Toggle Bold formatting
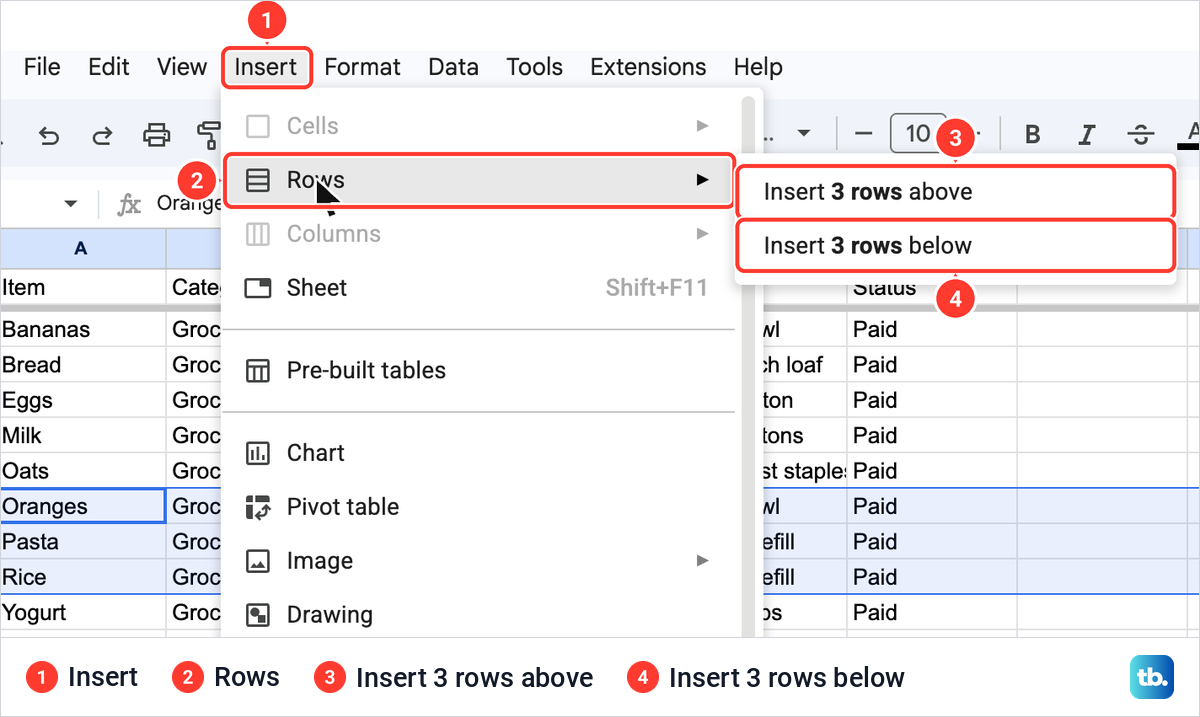The width and height of the screenshot is (1200, 717). point(1034,134)
